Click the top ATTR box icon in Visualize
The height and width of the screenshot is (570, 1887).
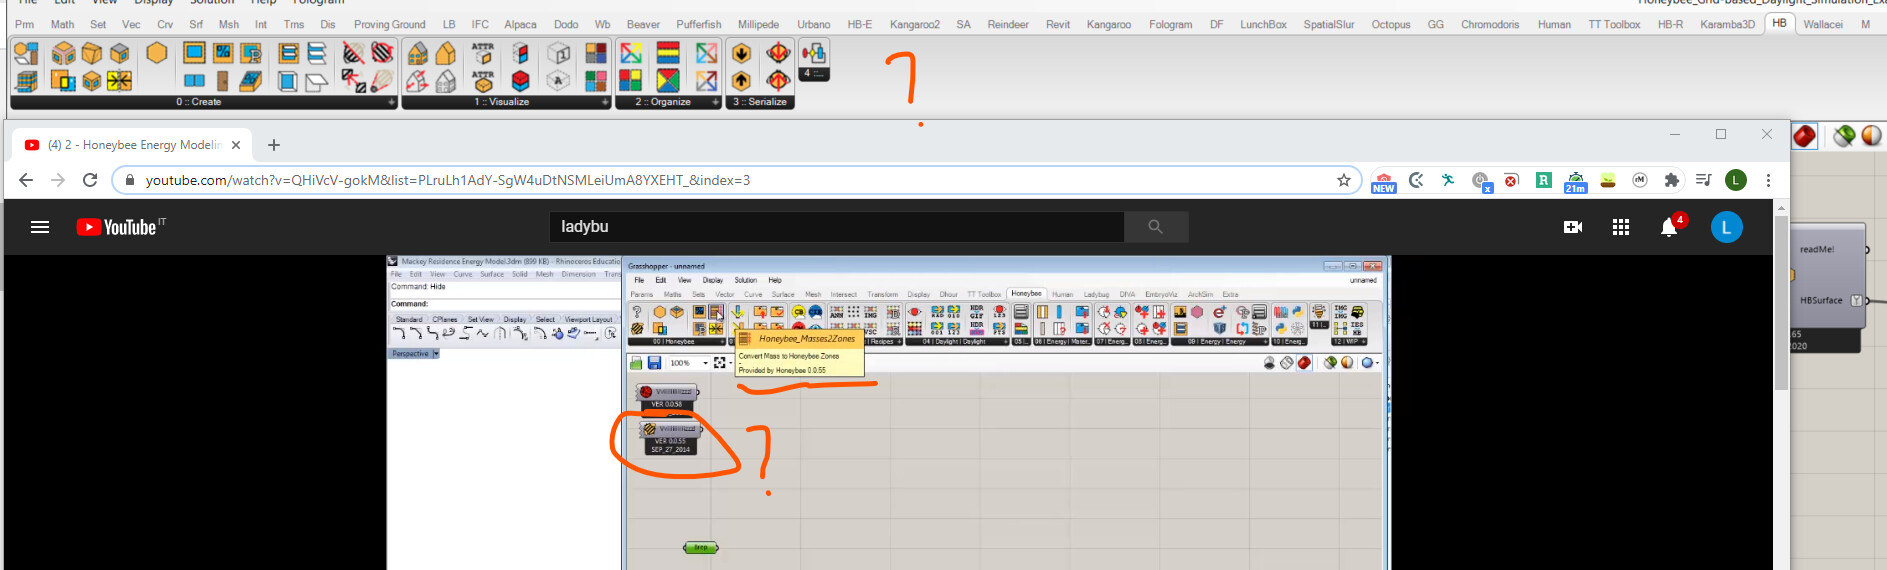point(483,52)
